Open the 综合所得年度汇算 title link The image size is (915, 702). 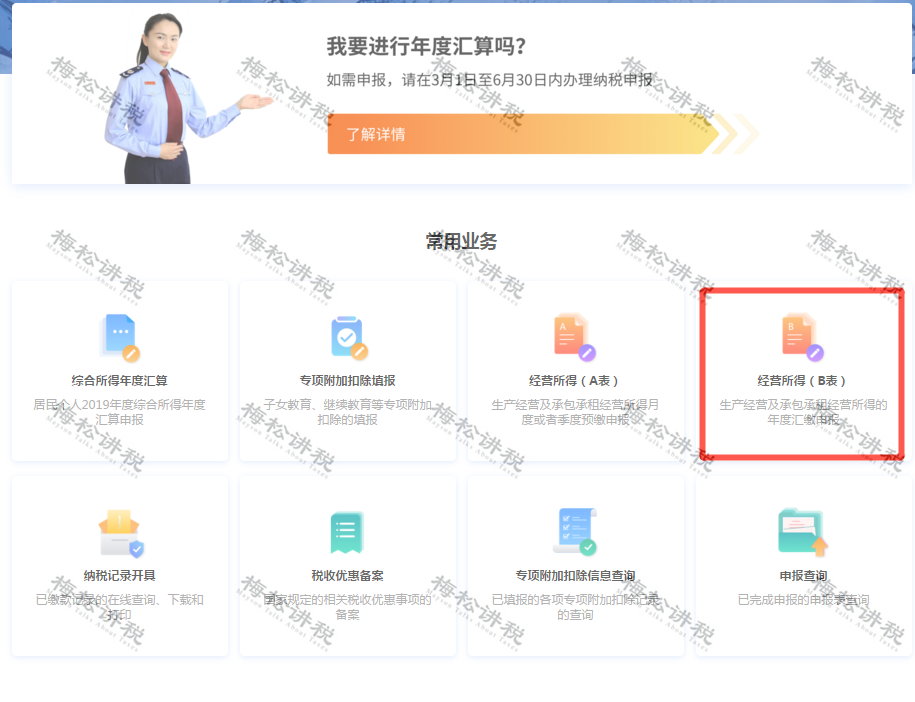[120, 381]
